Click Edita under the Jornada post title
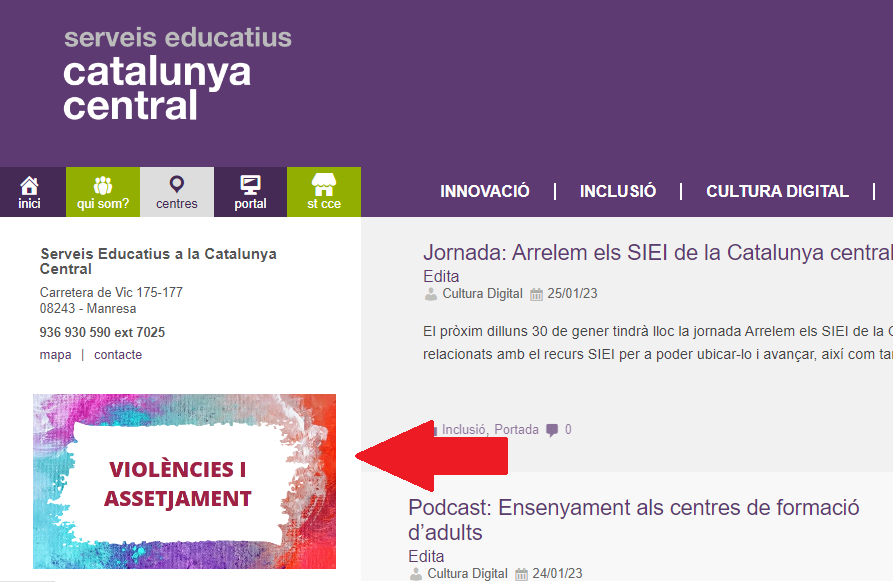This screenshot has width=893, height=582. (441, 276)
